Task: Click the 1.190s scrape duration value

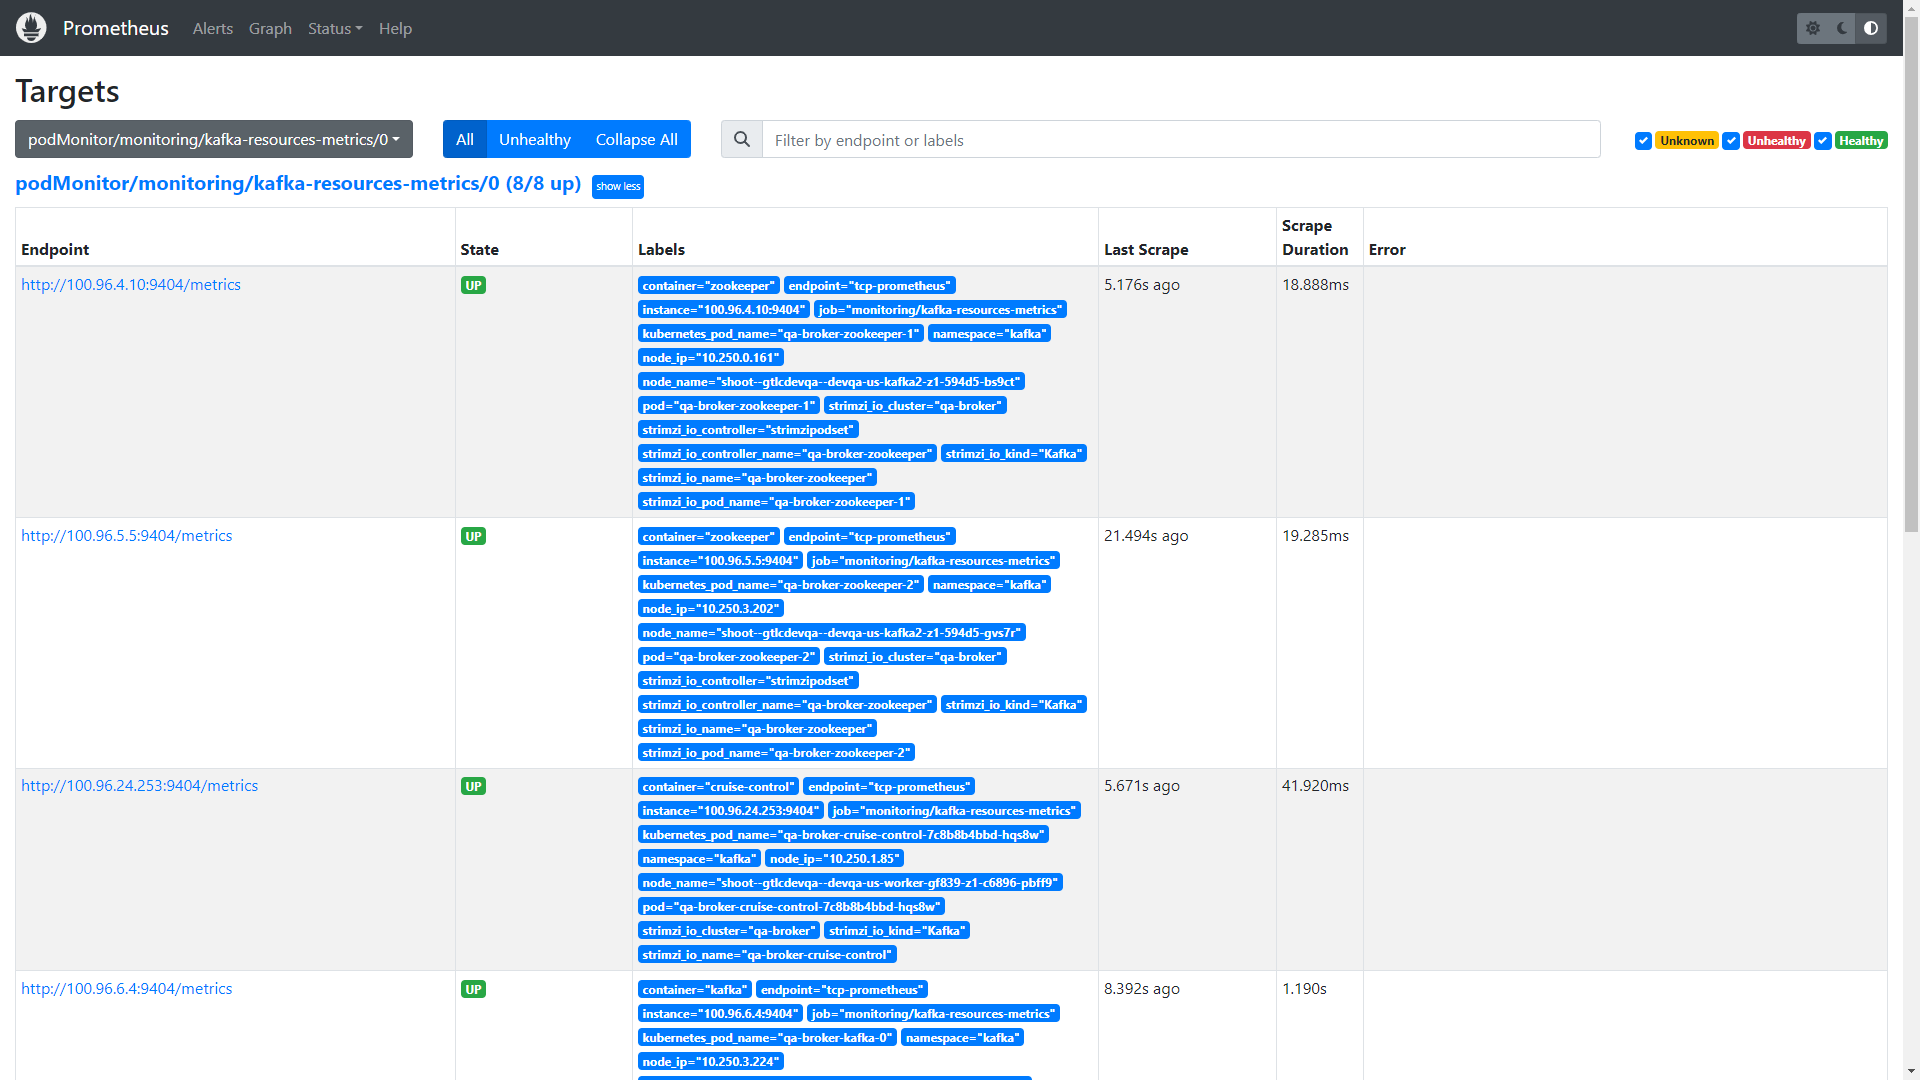Action: [x=1305, y=989]
